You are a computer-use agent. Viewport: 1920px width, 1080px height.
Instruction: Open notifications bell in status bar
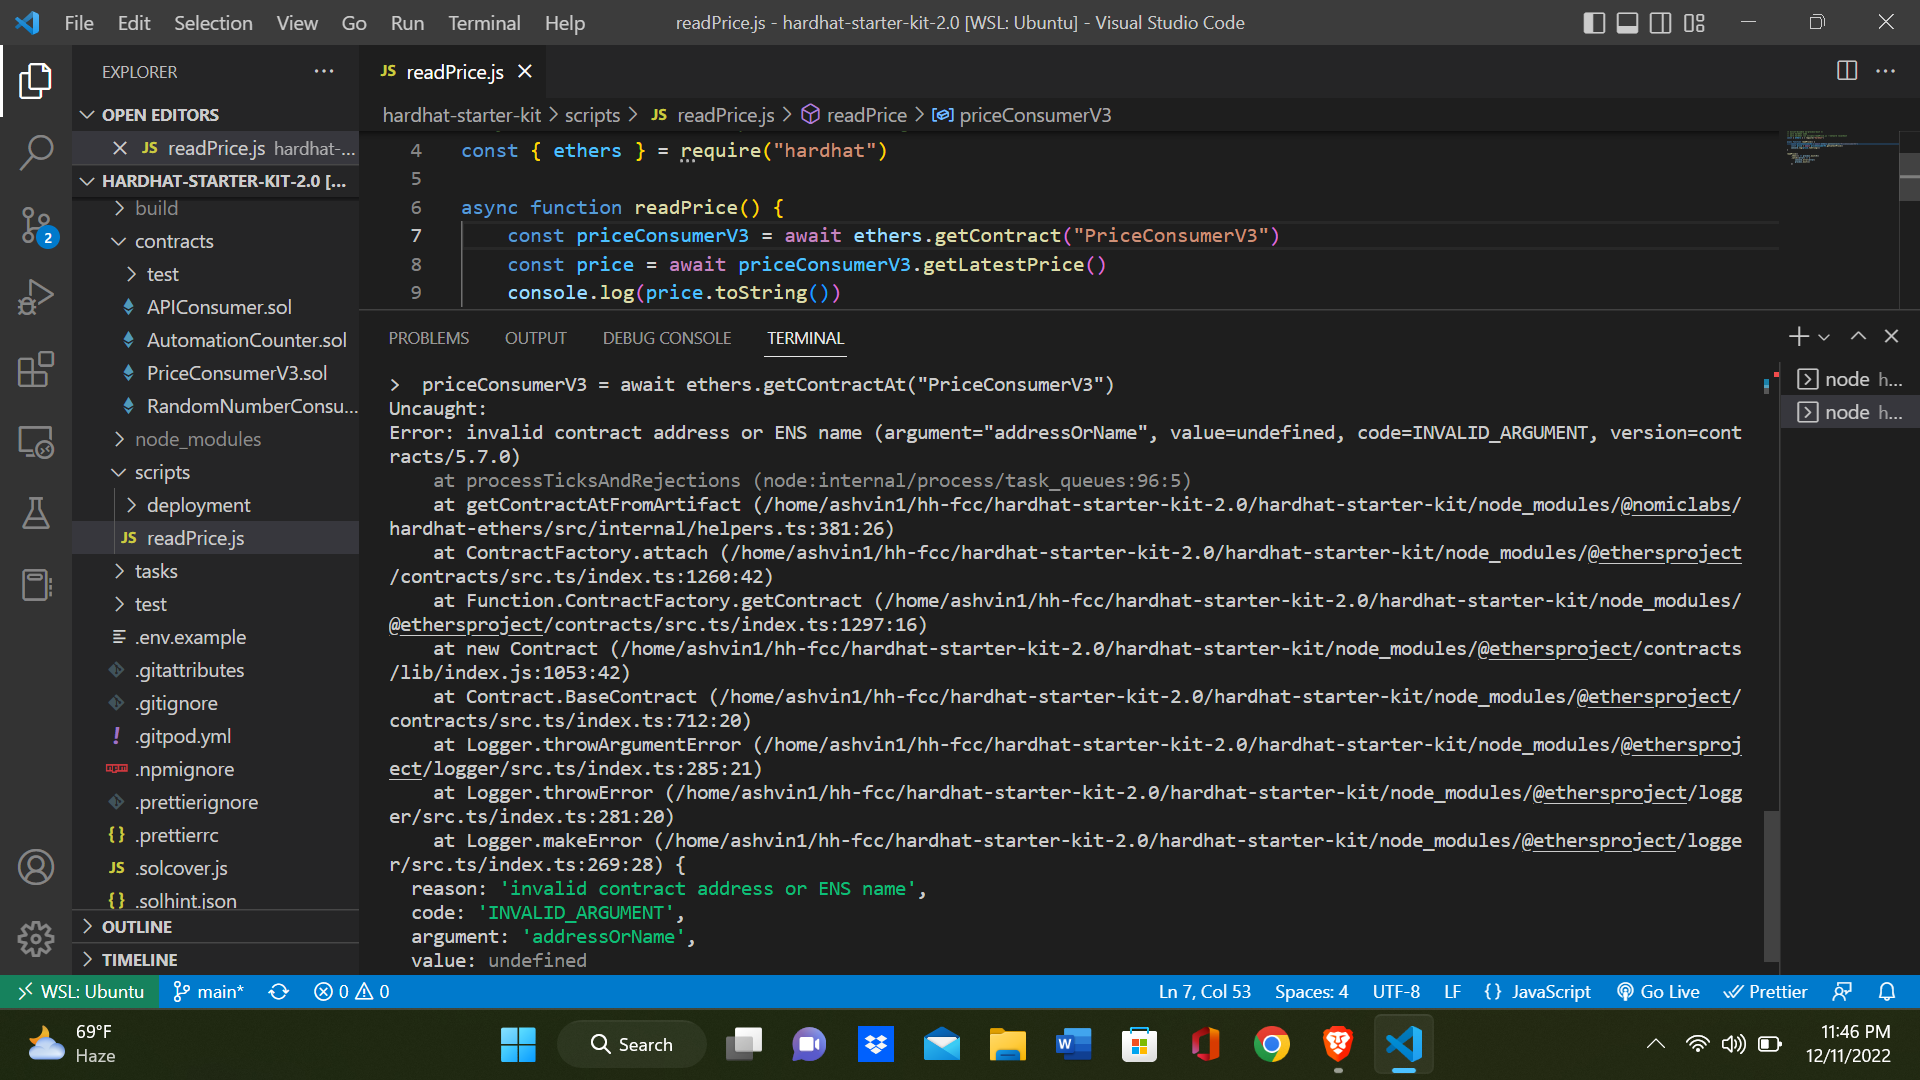(x=1887, y=991)
